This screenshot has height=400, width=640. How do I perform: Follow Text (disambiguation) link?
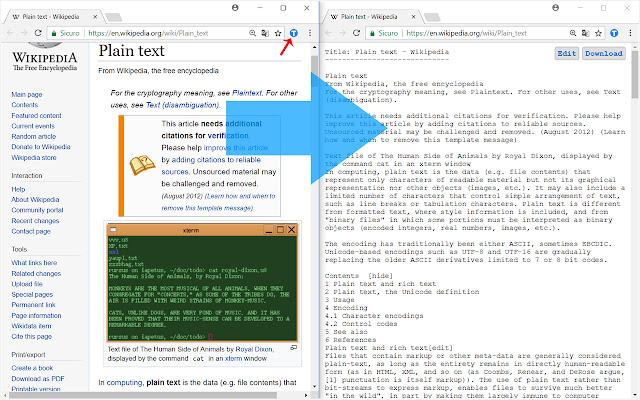pyautogui.click(x=182, y=105)
